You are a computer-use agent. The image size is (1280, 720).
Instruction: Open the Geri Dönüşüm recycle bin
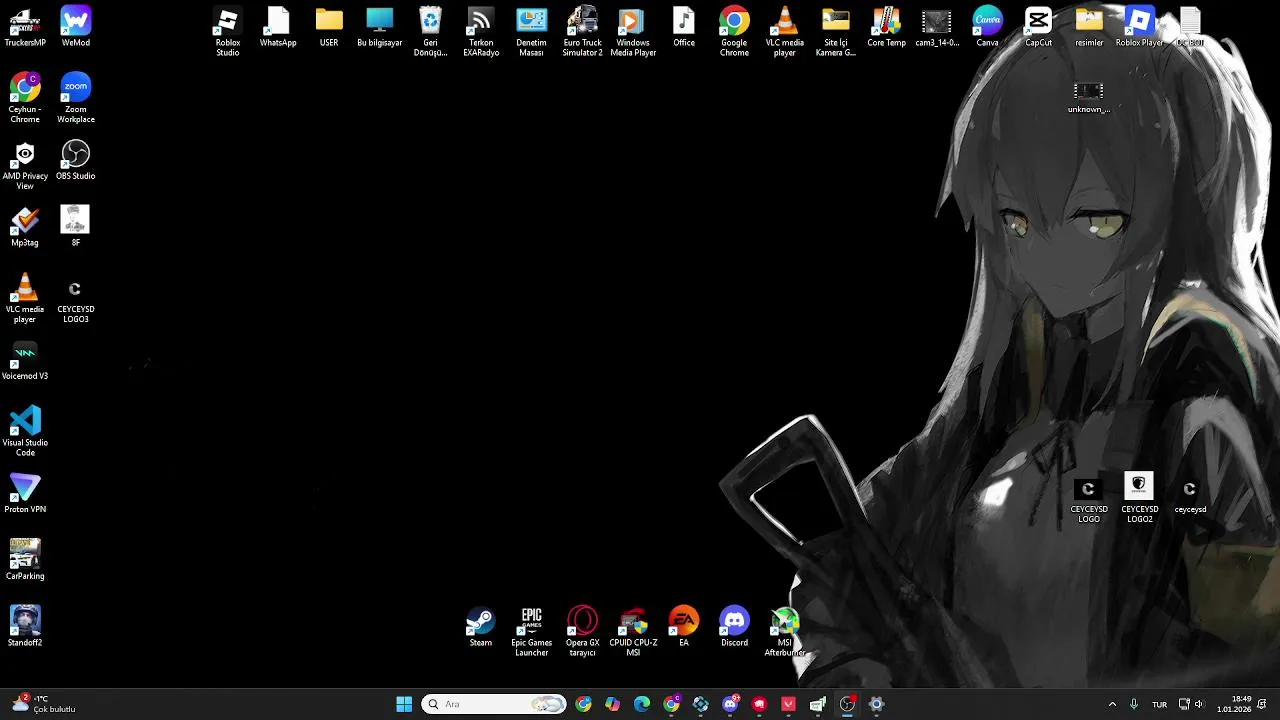[431, 32]
